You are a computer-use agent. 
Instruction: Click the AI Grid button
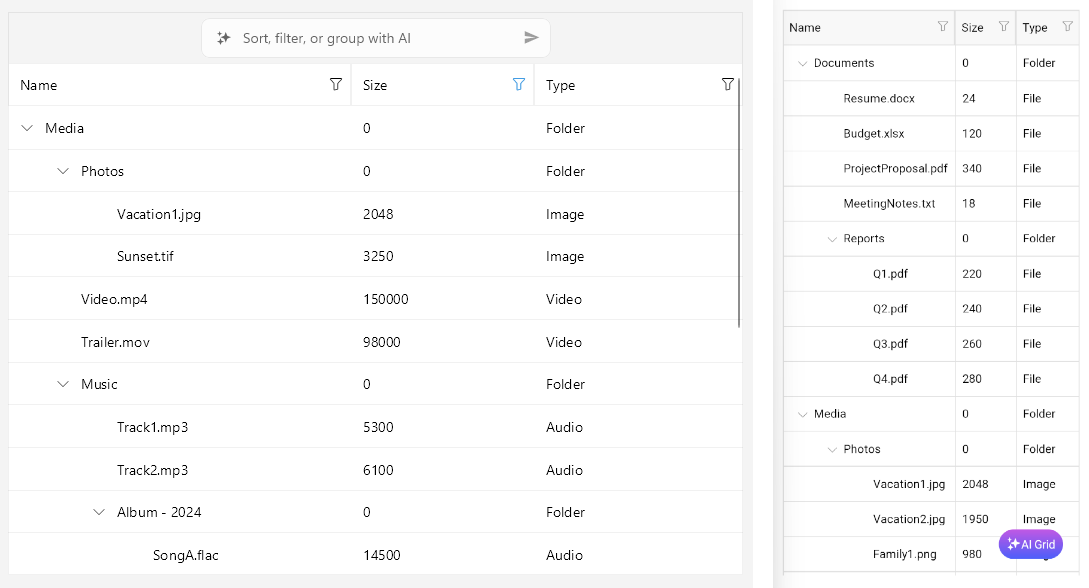(x=1031, y=544)
